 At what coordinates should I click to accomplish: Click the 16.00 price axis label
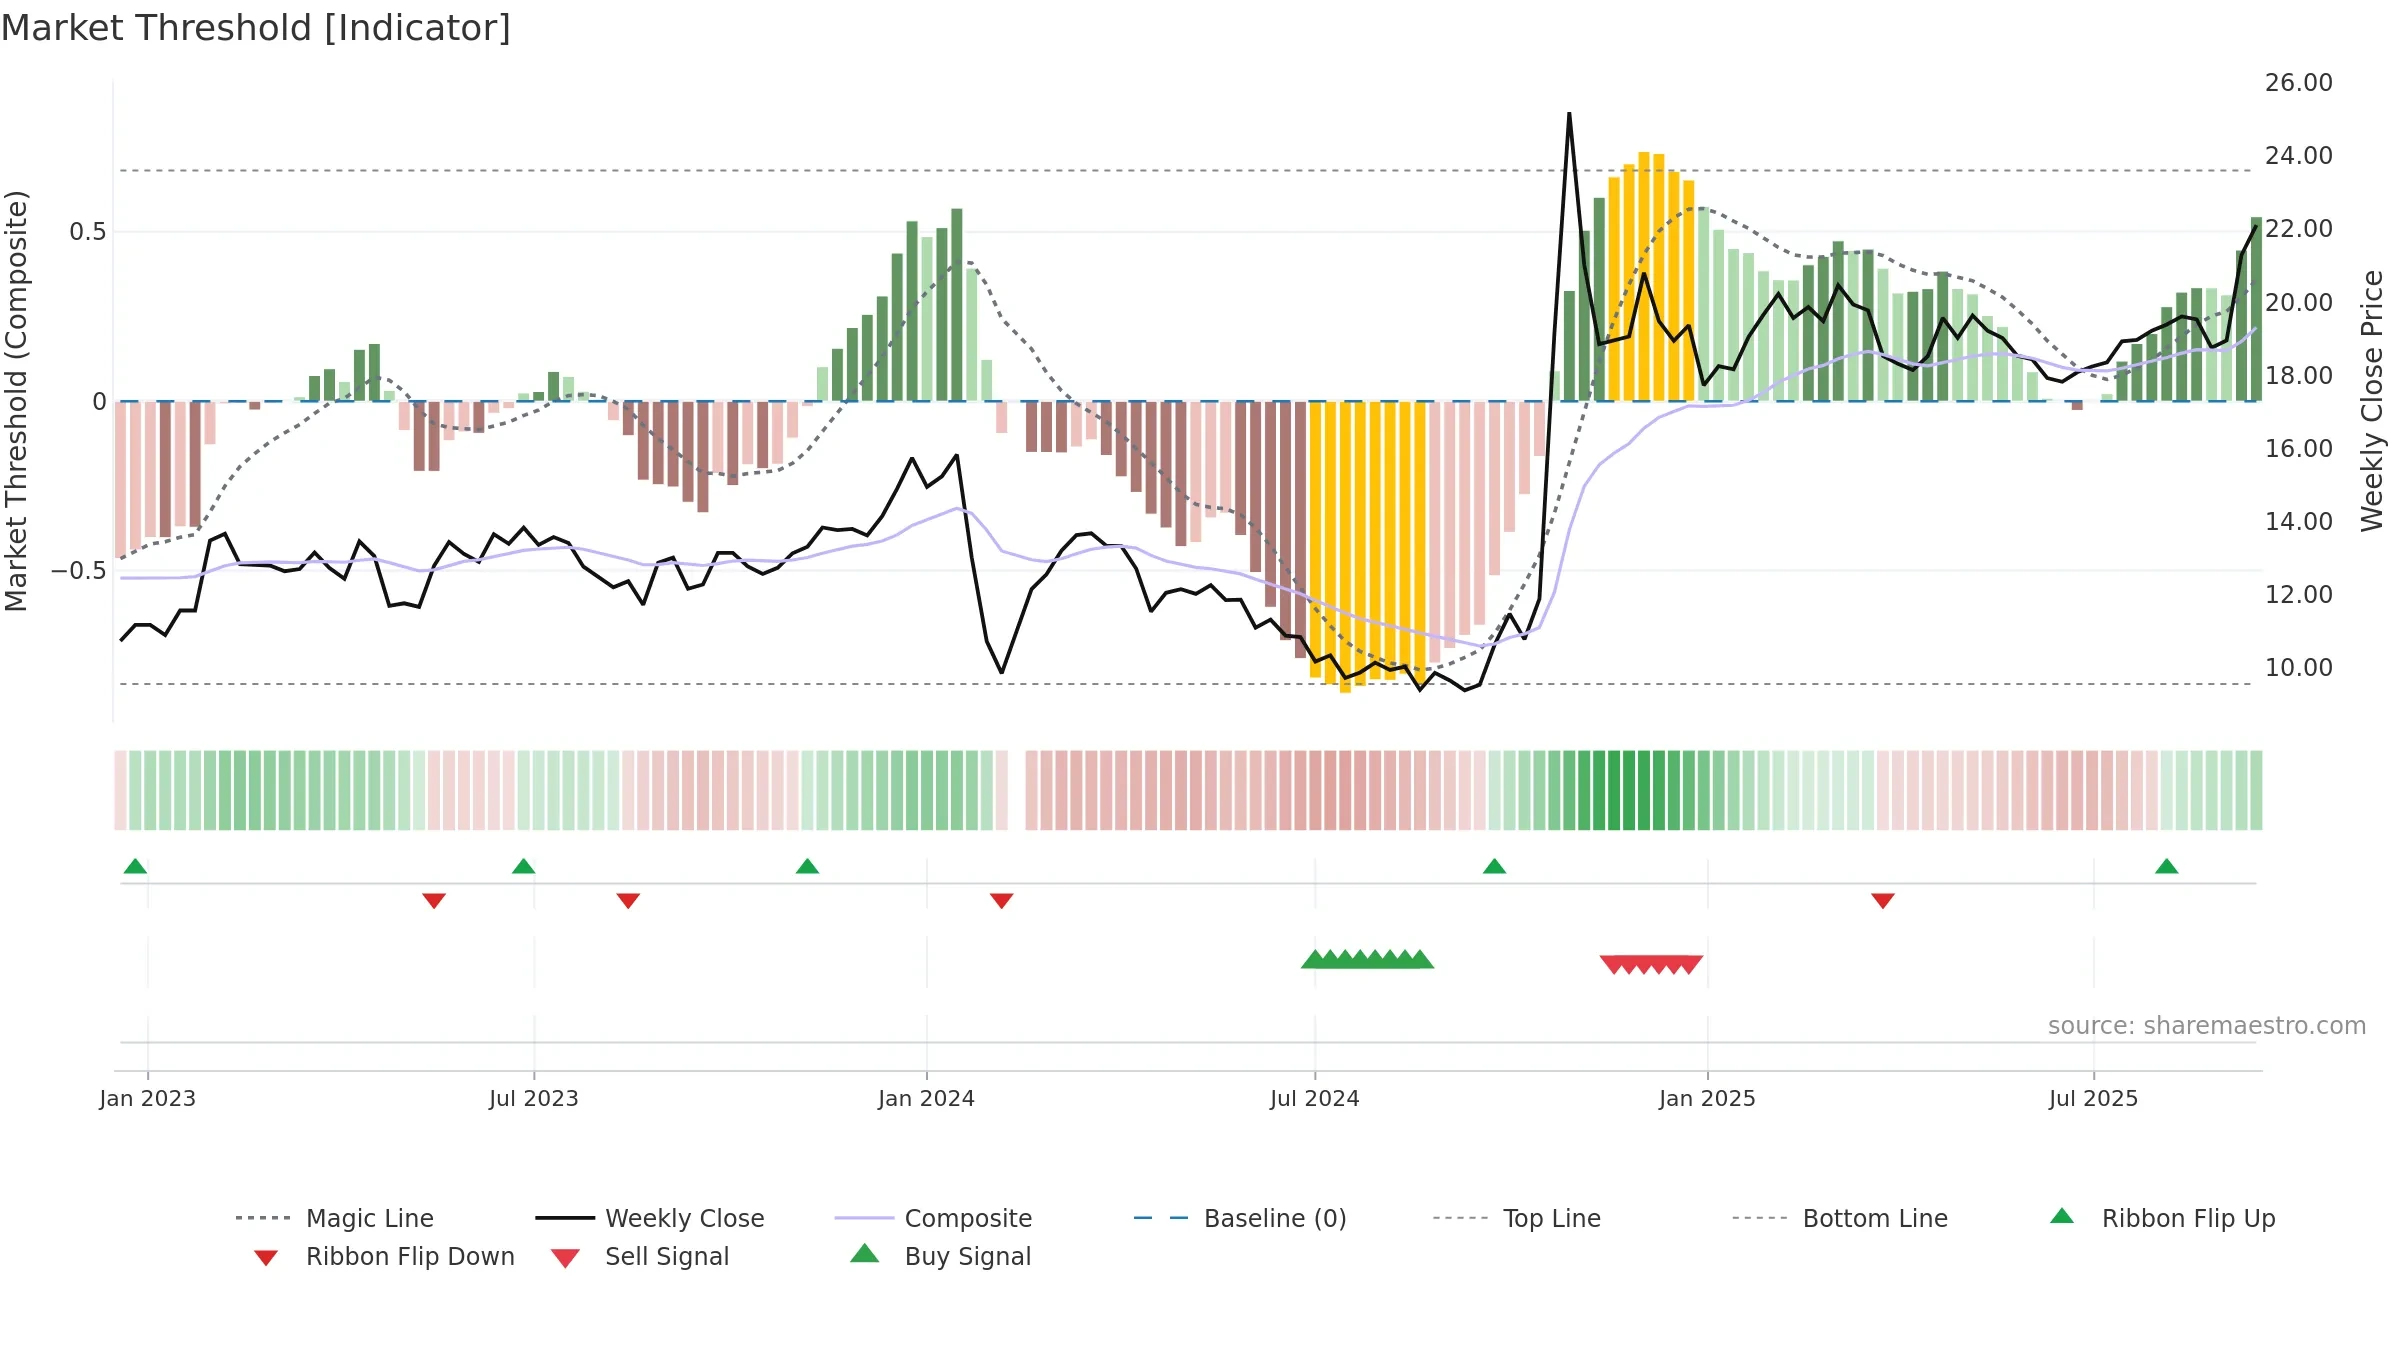[2298, 449]
